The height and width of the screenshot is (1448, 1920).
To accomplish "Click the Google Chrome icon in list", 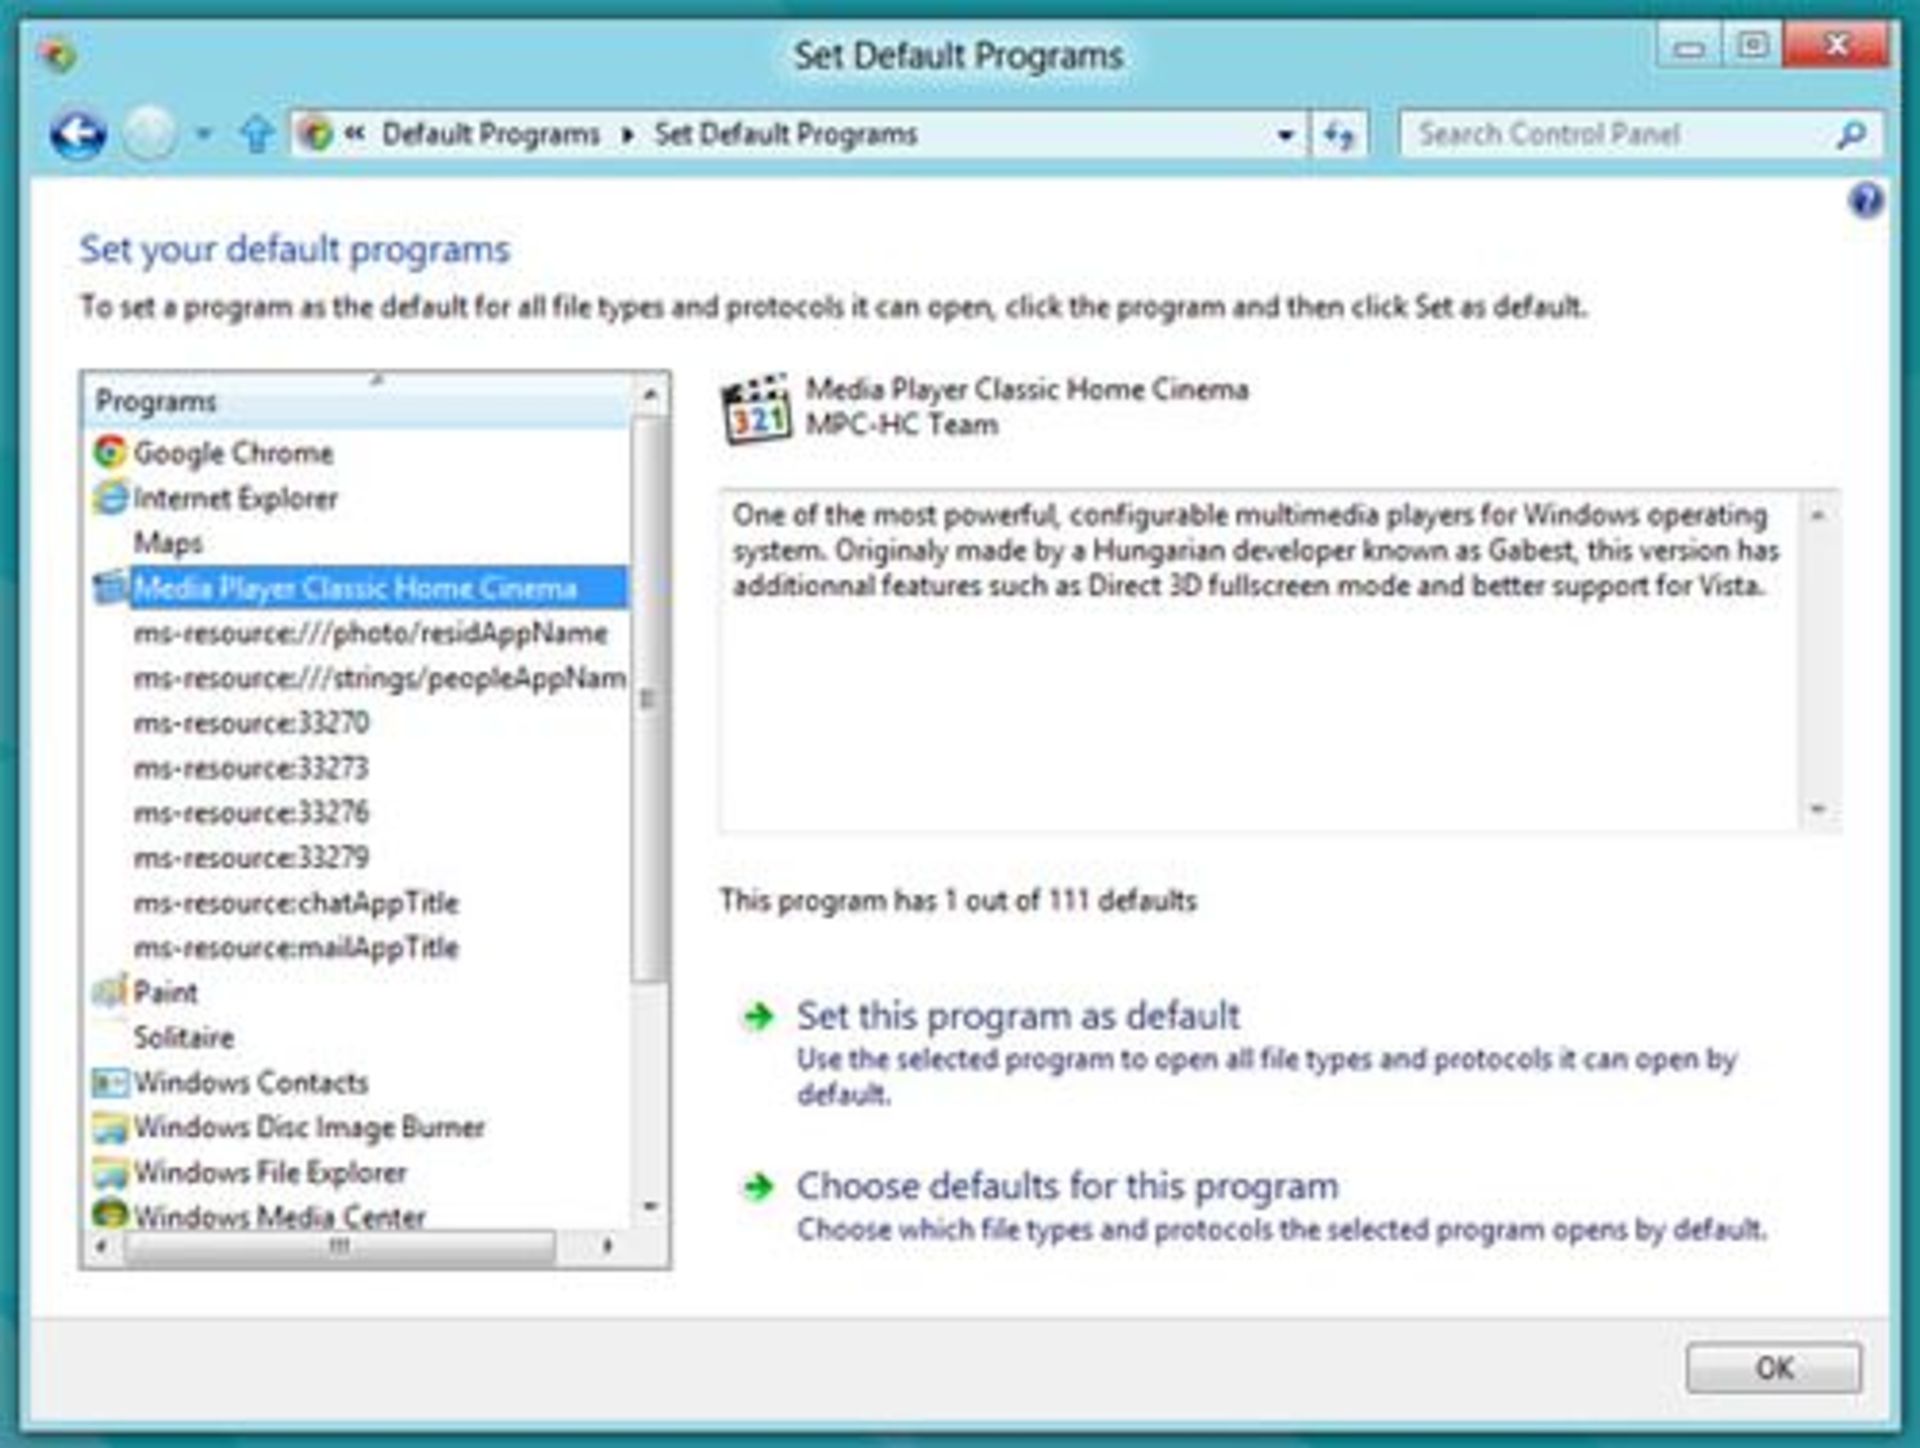I will click(110, 452).
